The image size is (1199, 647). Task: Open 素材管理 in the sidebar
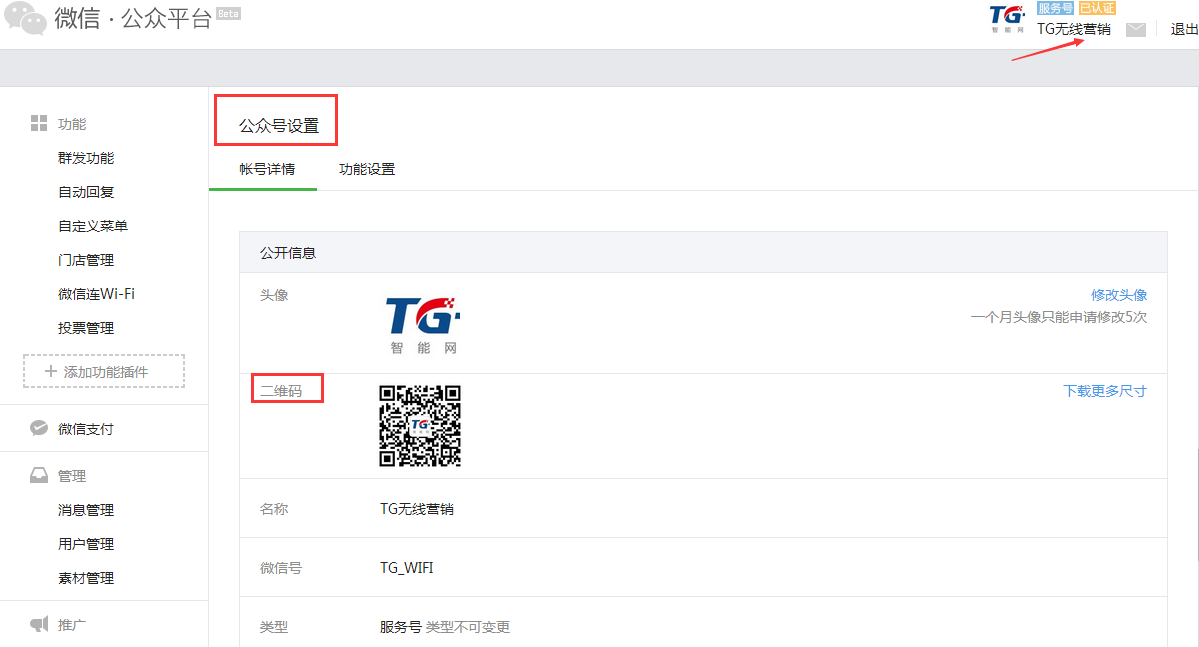pos(86,578)
